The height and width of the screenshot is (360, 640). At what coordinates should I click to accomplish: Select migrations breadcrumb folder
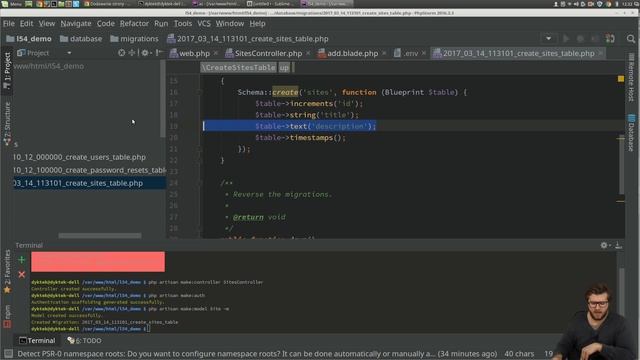134,39
